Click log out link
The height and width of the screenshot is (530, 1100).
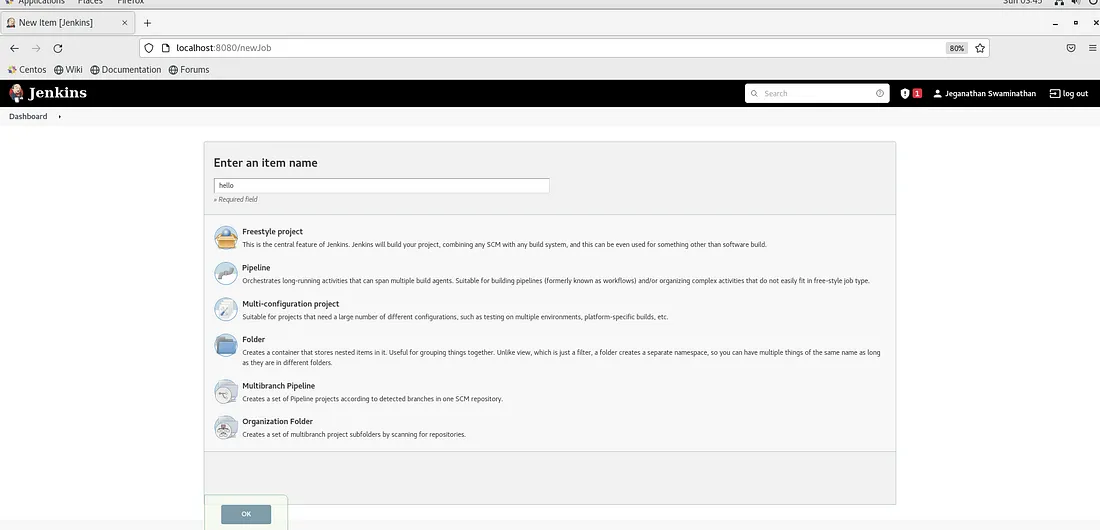(x=1069, y=93)
